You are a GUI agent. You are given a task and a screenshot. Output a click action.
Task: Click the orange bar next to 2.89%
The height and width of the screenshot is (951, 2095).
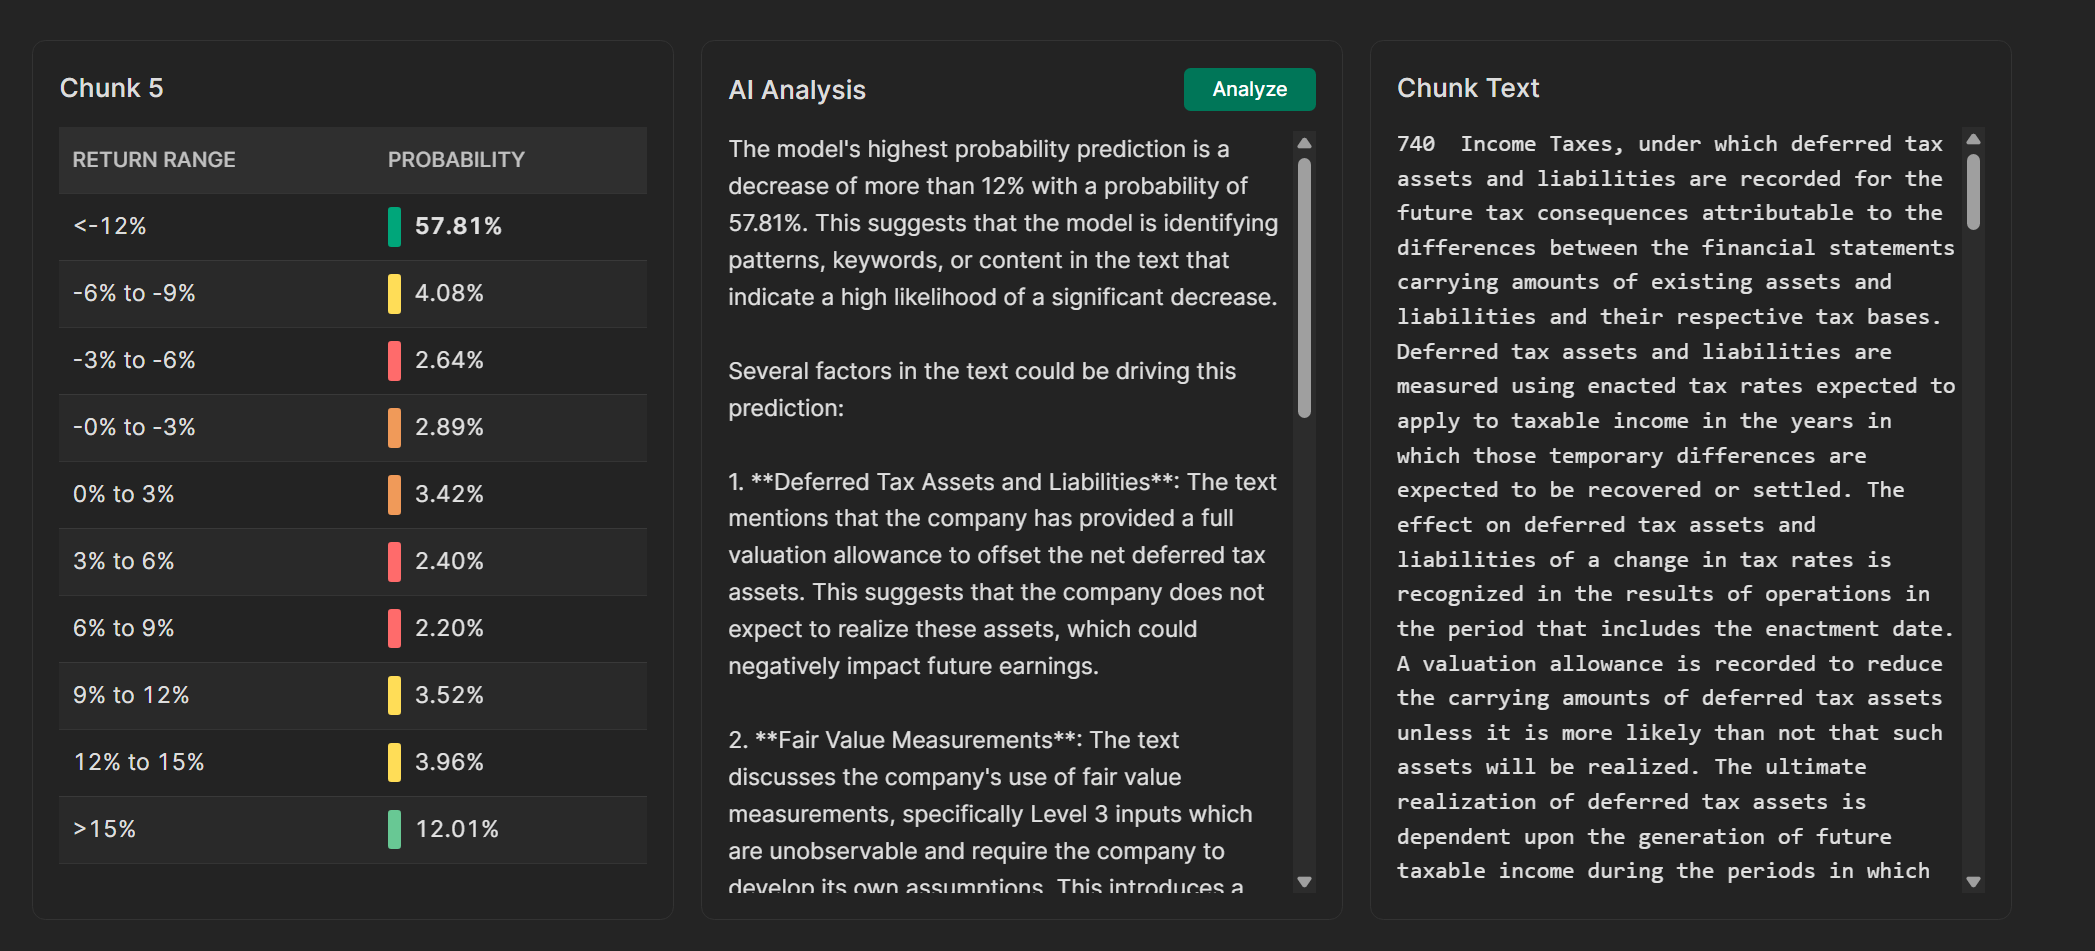coord(396,427)
